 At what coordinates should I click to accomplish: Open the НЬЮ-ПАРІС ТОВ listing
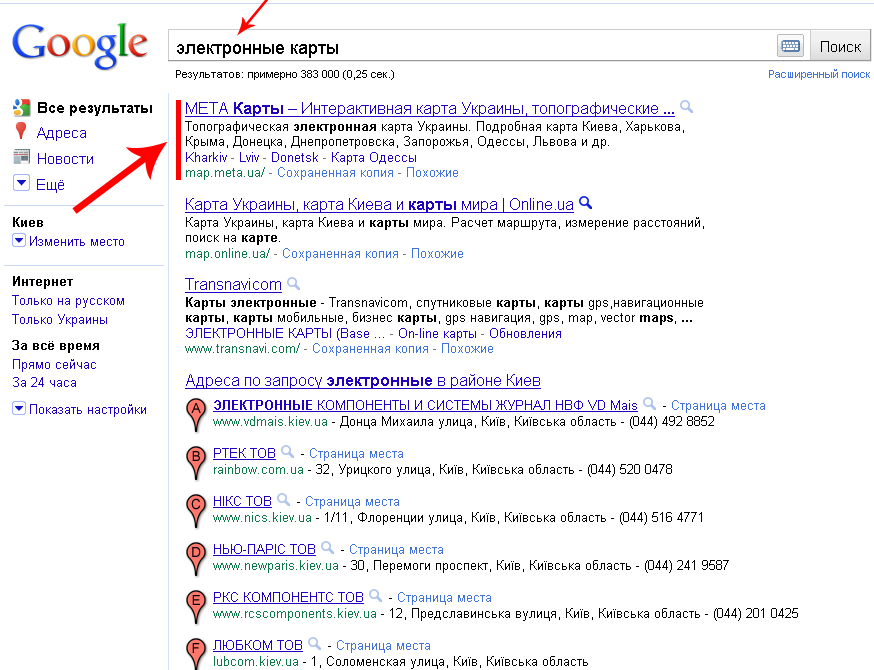[264, 549]
